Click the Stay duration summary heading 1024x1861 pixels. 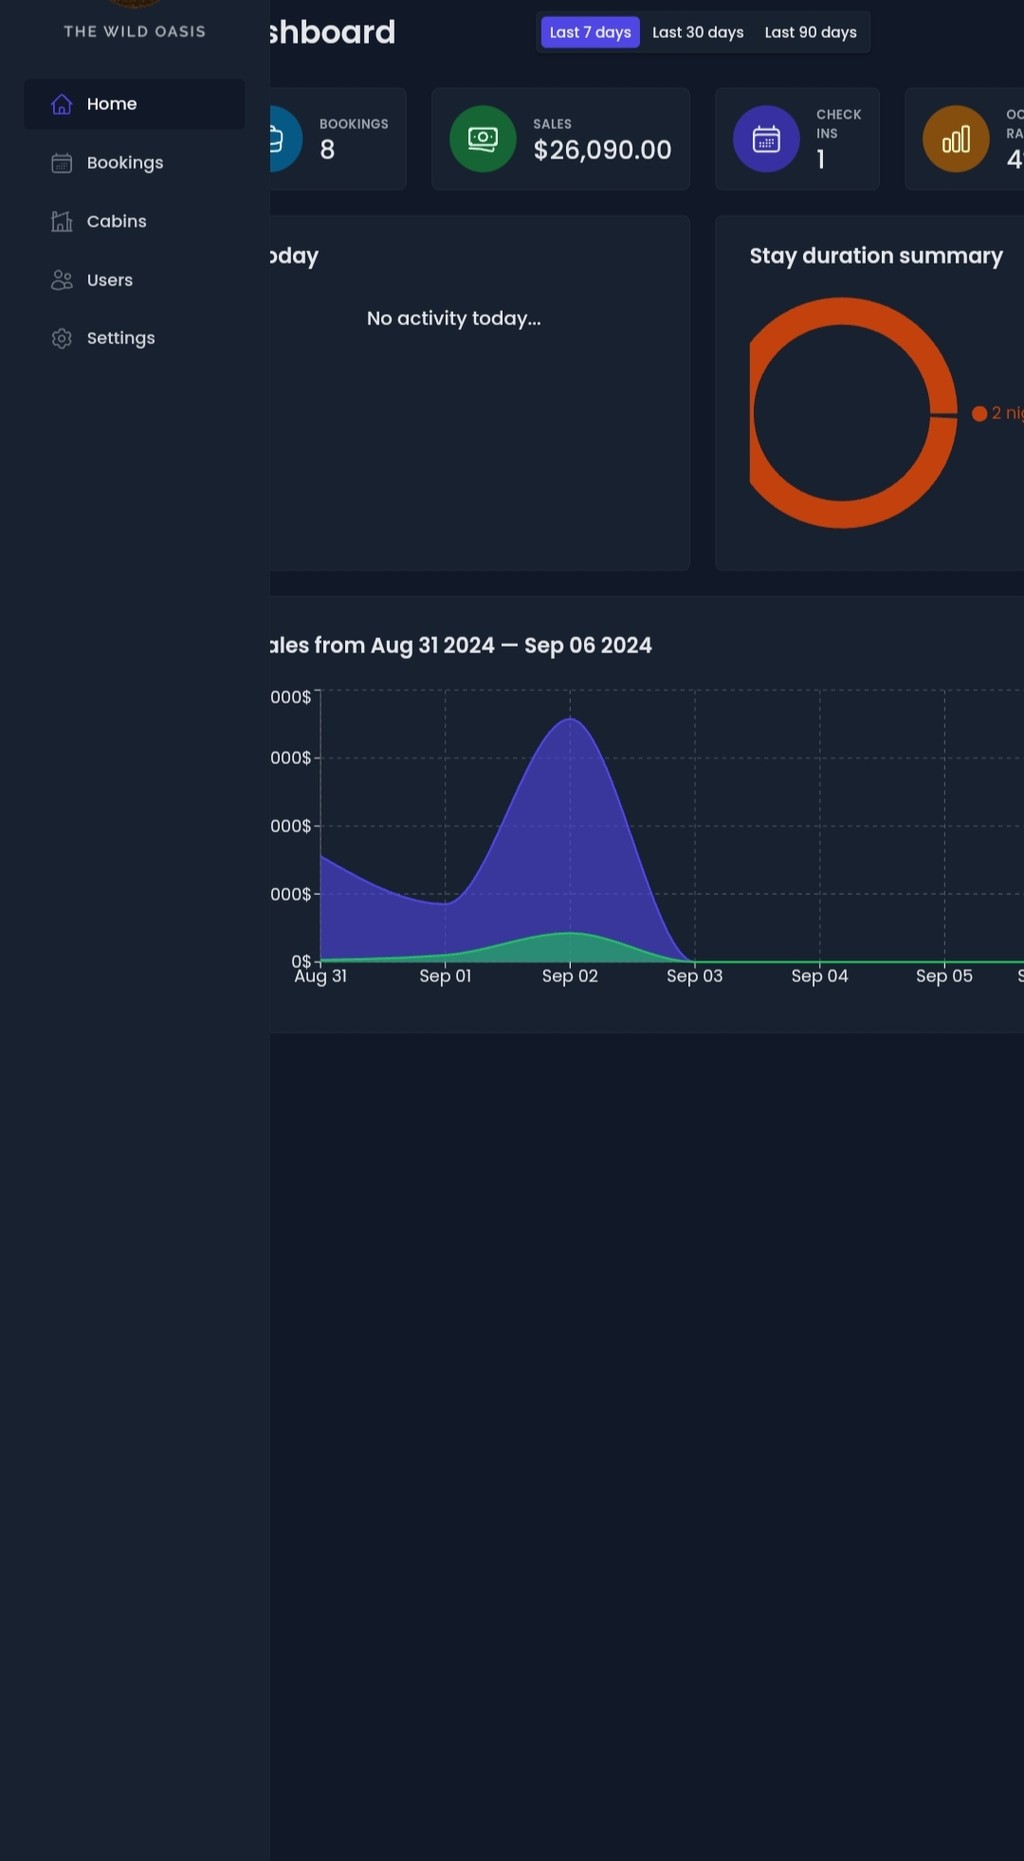(876, 256)
